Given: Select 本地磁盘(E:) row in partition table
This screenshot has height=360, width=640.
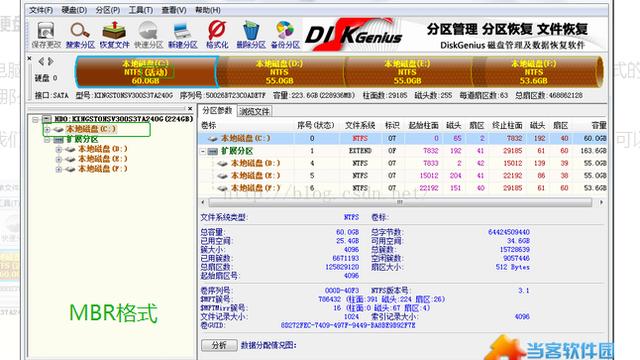Looking at the screenshot, I should click(403, 176).
